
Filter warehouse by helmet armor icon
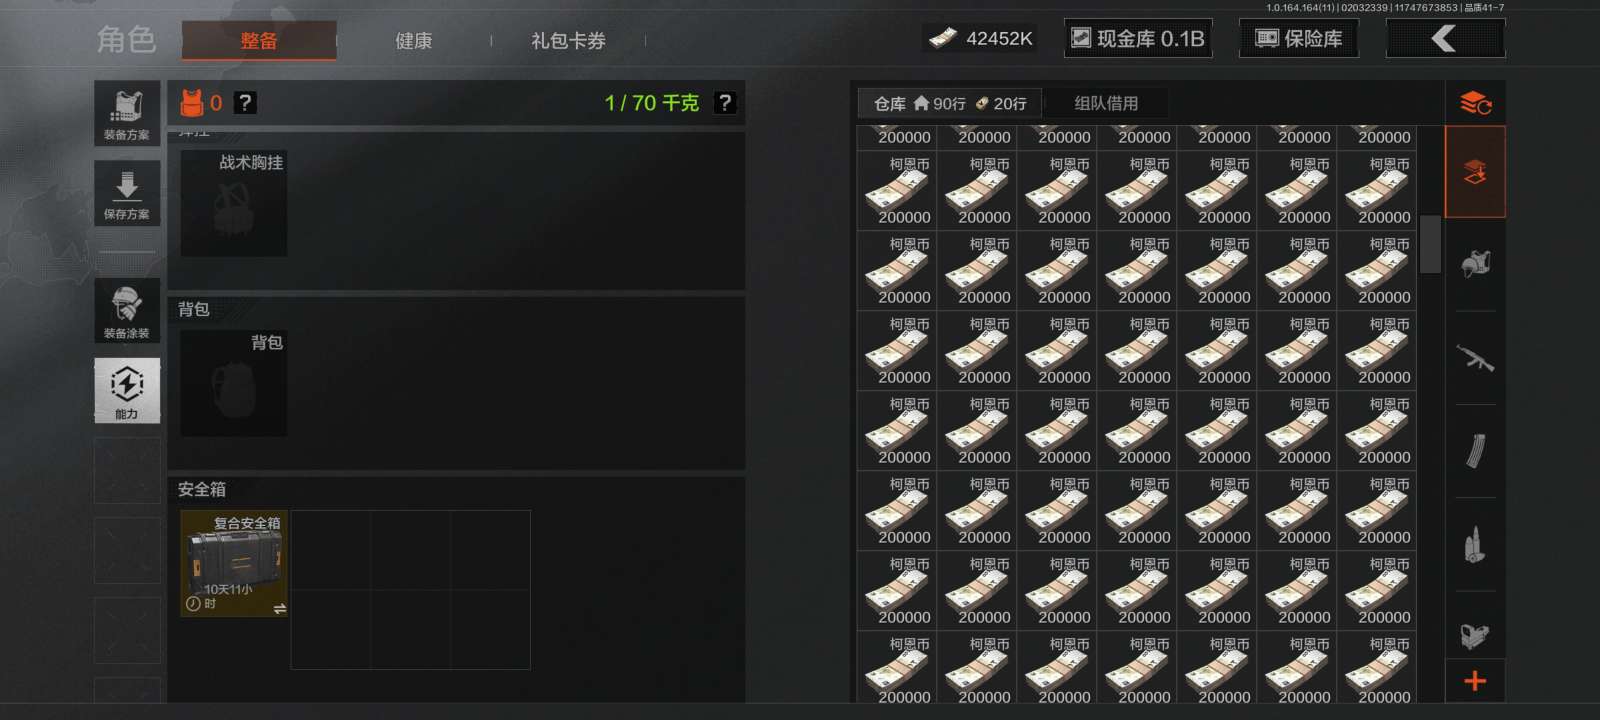pos(1475,263)
